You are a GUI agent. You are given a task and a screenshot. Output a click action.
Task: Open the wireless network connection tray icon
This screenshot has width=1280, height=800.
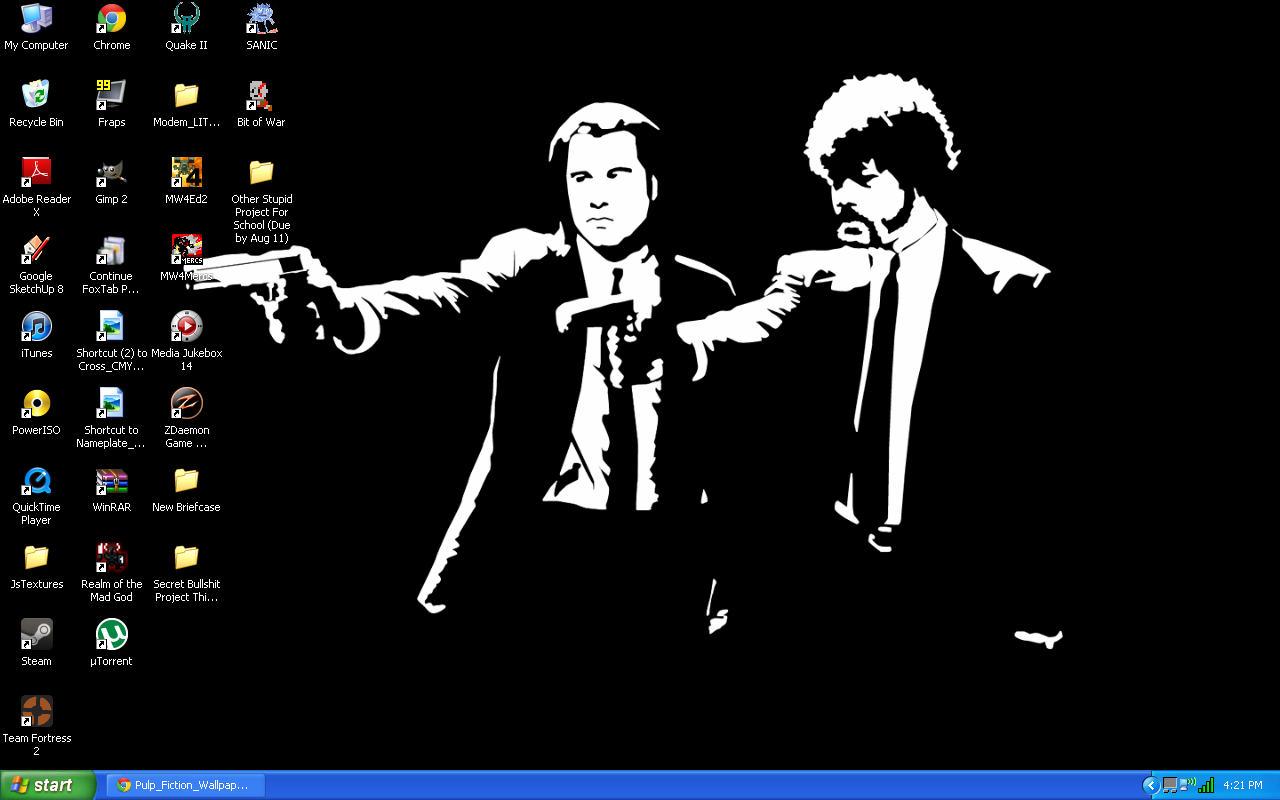(1187, 785)
